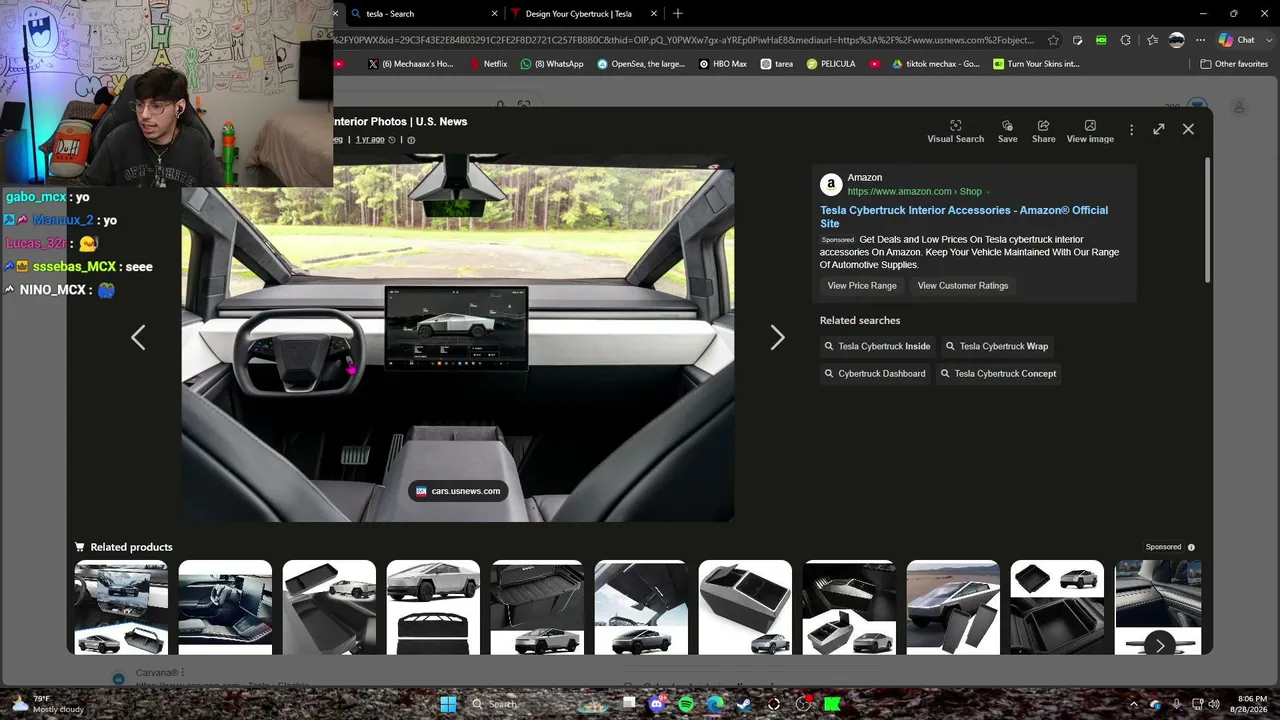Screen dimensions: 1280x720
Task: Open the Netflix bookmark
Action: (x=488, y=64)
